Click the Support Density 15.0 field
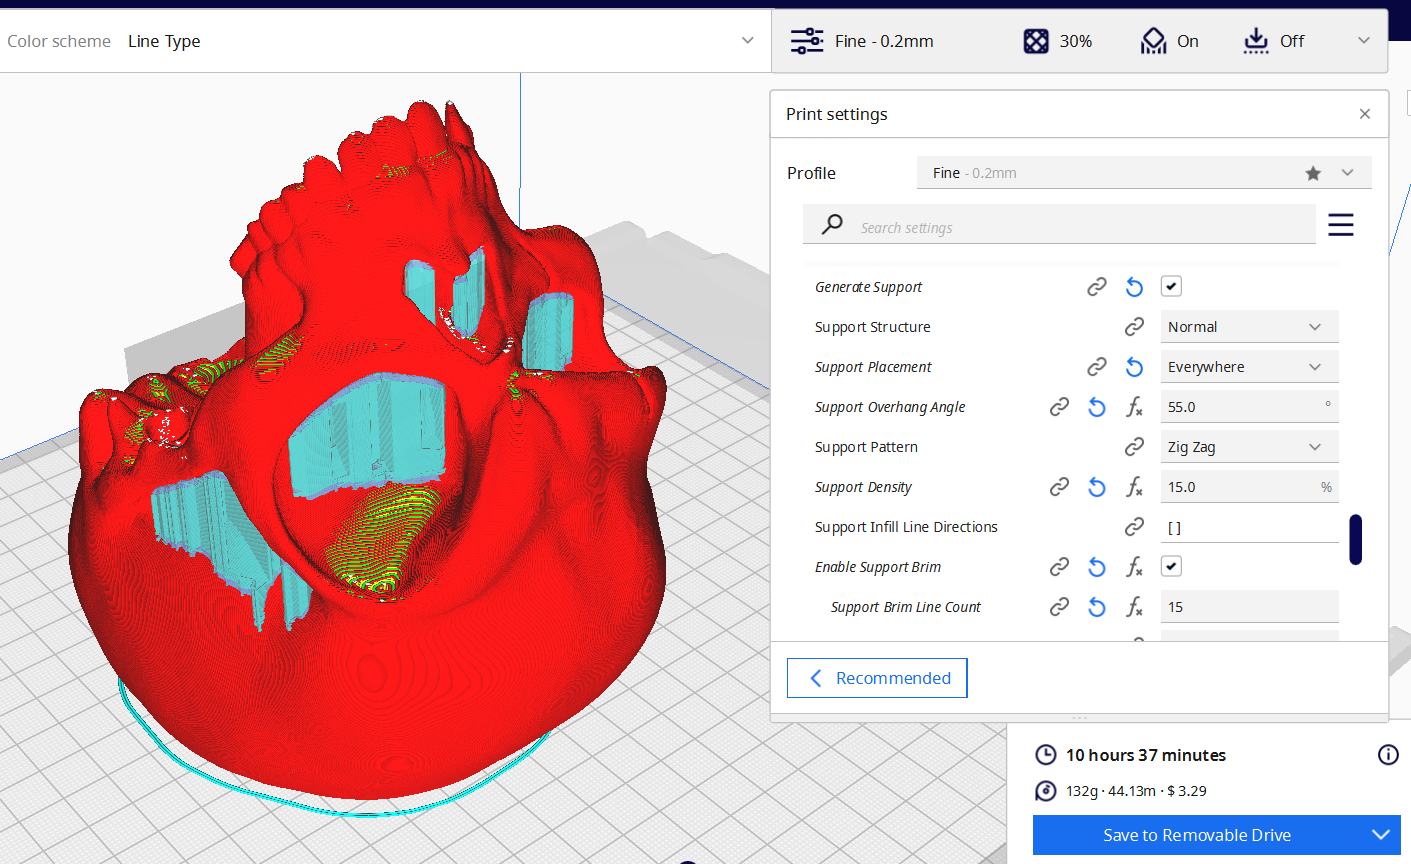Viewport: 1411px width, 864px height. (1249, 487)
